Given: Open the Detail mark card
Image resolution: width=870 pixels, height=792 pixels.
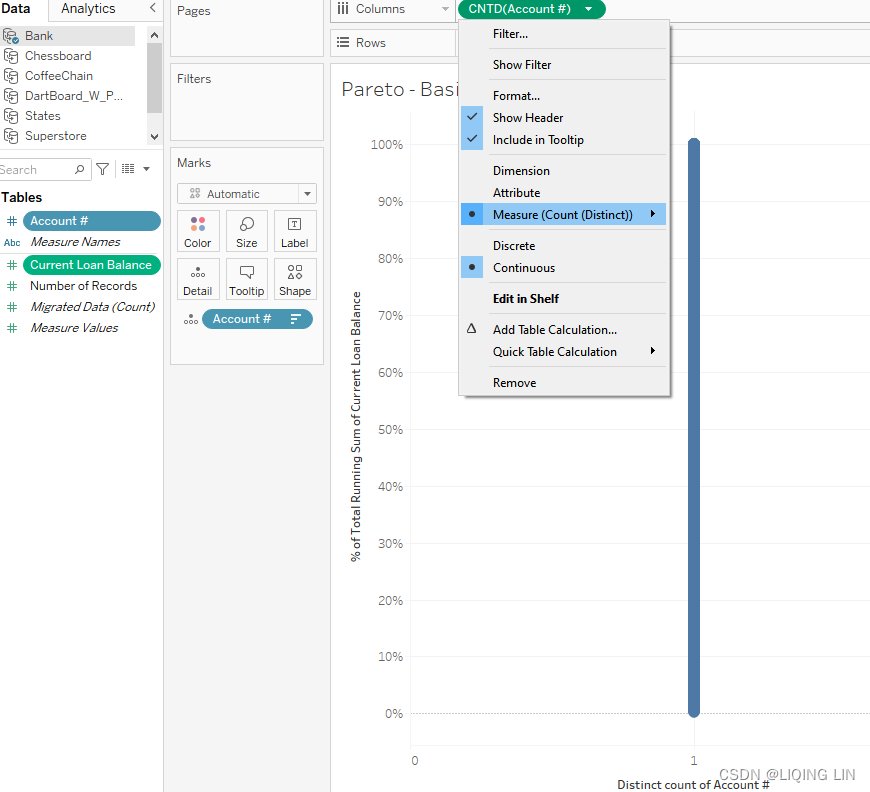Looking at the screenshot, I should pyautogui.click(x=198, y=279).
